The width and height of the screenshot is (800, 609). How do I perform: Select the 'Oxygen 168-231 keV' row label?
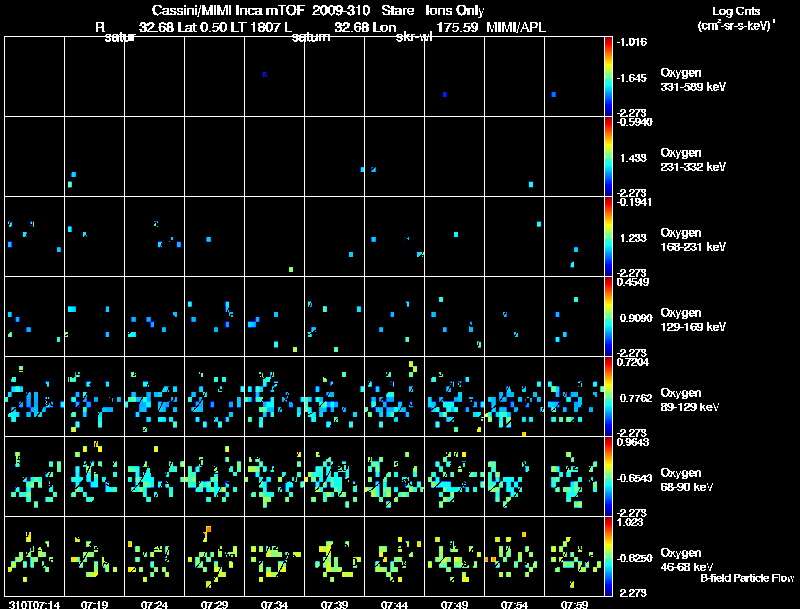tap(693, 240)
